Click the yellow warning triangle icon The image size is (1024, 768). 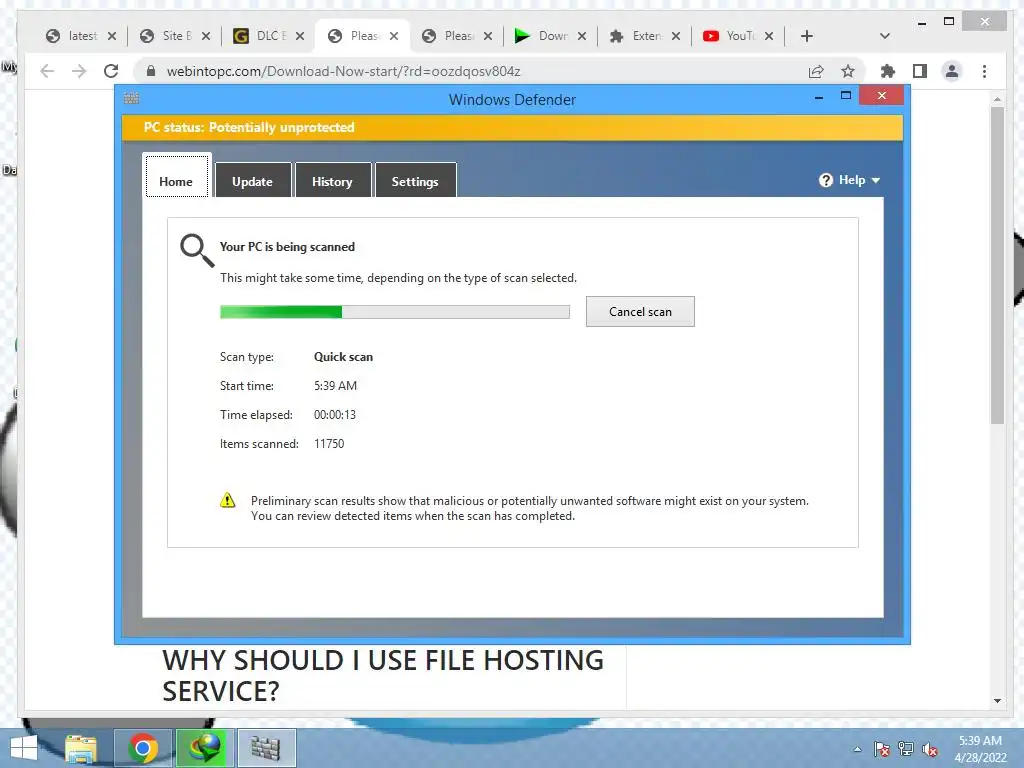click(227, 500)
